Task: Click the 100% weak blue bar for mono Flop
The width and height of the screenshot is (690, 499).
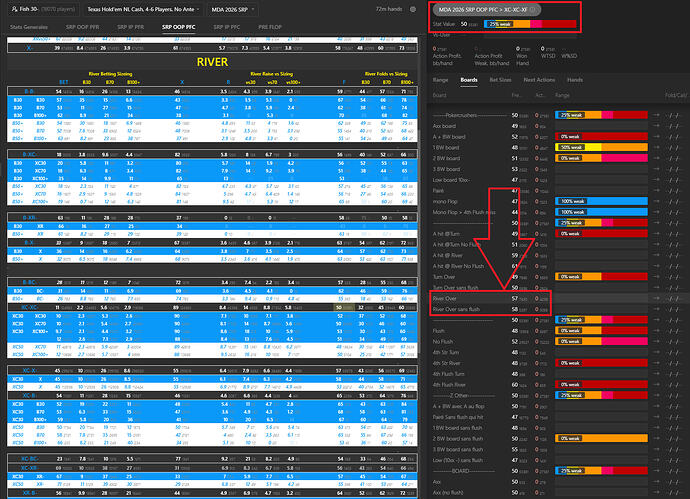Action: [601, 201]
